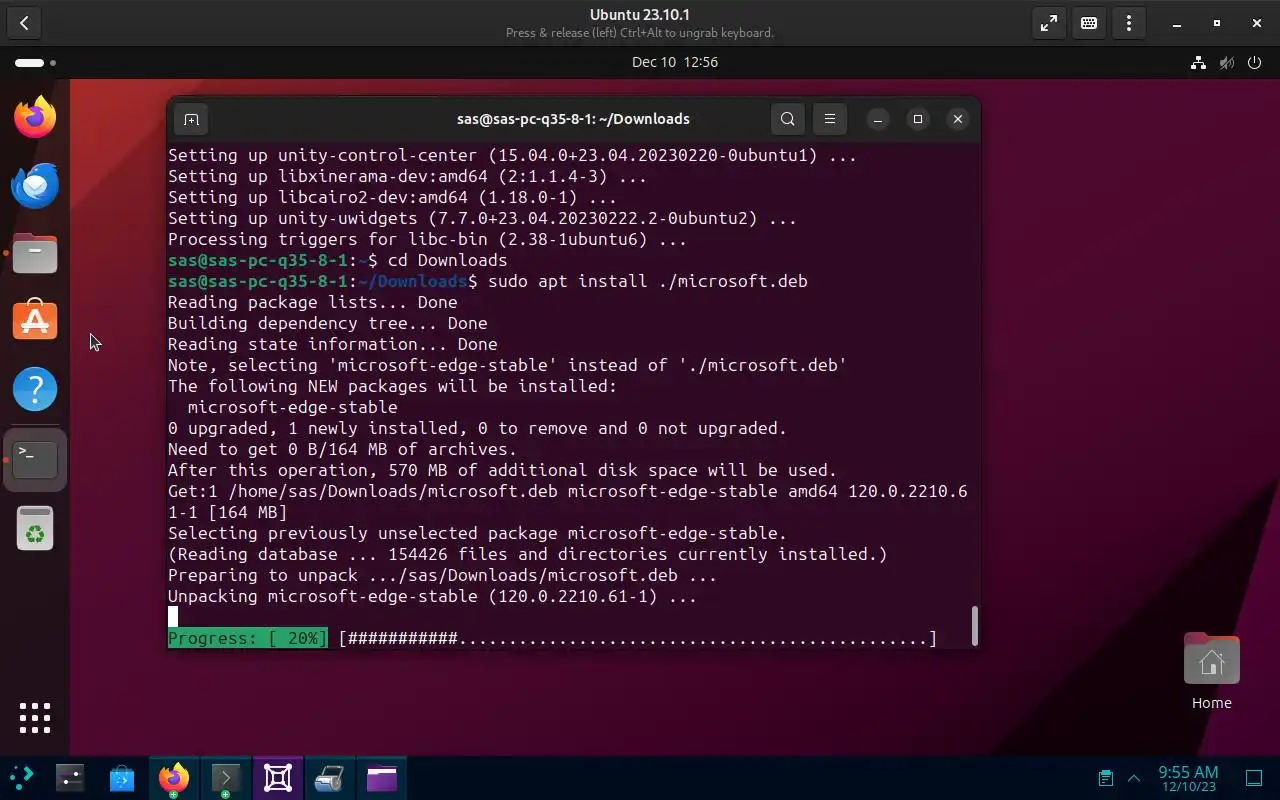This screenshot has width=1280, height=800.
Task: Switch to Firefox in the host taskbar
Action: pyautogui.click(x=174, y=778)
